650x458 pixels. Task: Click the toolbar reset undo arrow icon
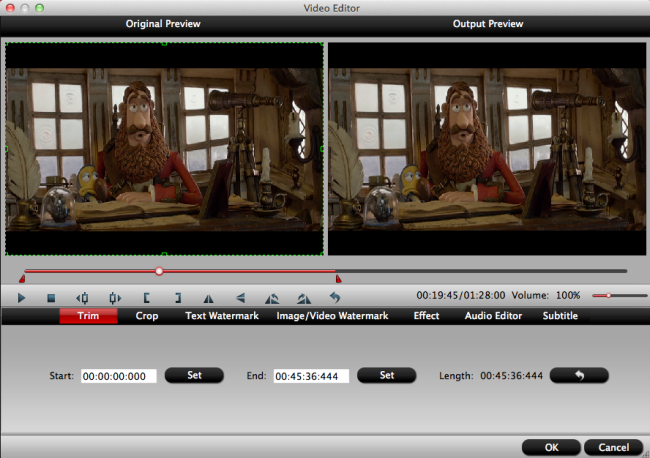335,298
